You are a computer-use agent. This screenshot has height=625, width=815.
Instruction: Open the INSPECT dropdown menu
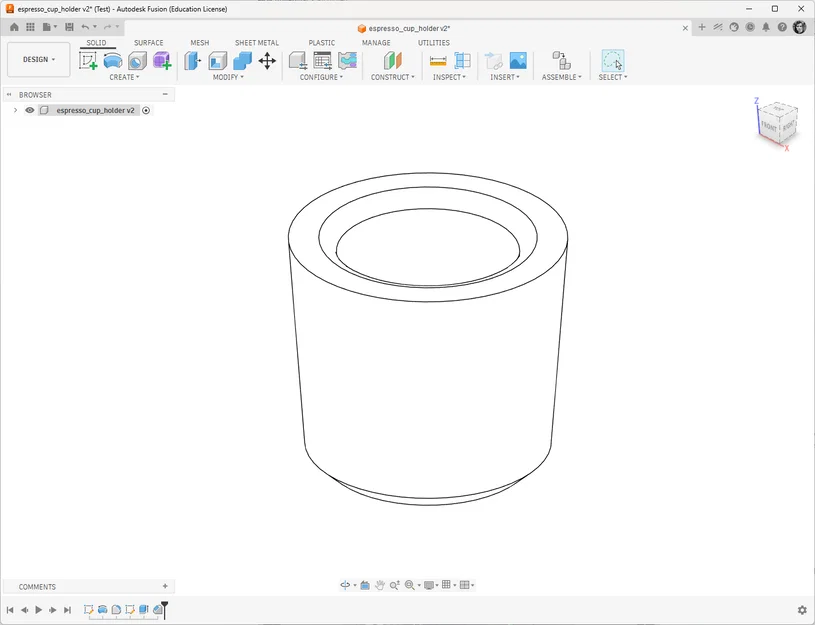pyautogui.click(x=449, y=77)
